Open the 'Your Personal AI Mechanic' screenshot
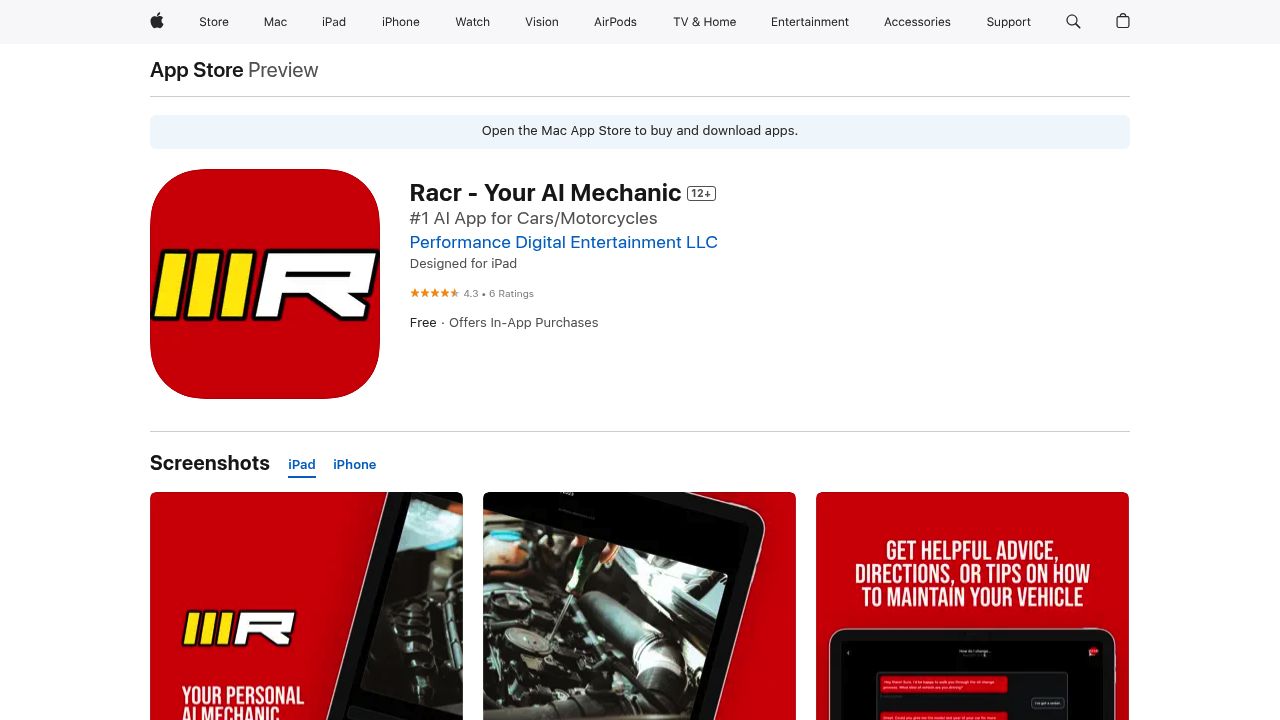1280x720 pixels. pos(306,606)
